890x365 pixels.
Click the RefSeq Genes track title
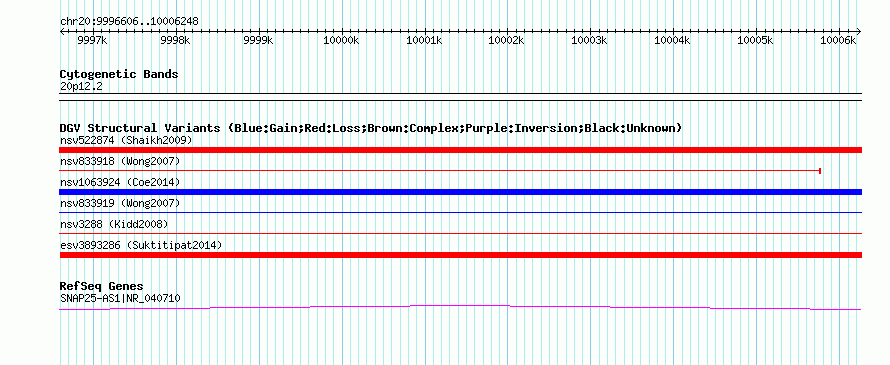102,286
